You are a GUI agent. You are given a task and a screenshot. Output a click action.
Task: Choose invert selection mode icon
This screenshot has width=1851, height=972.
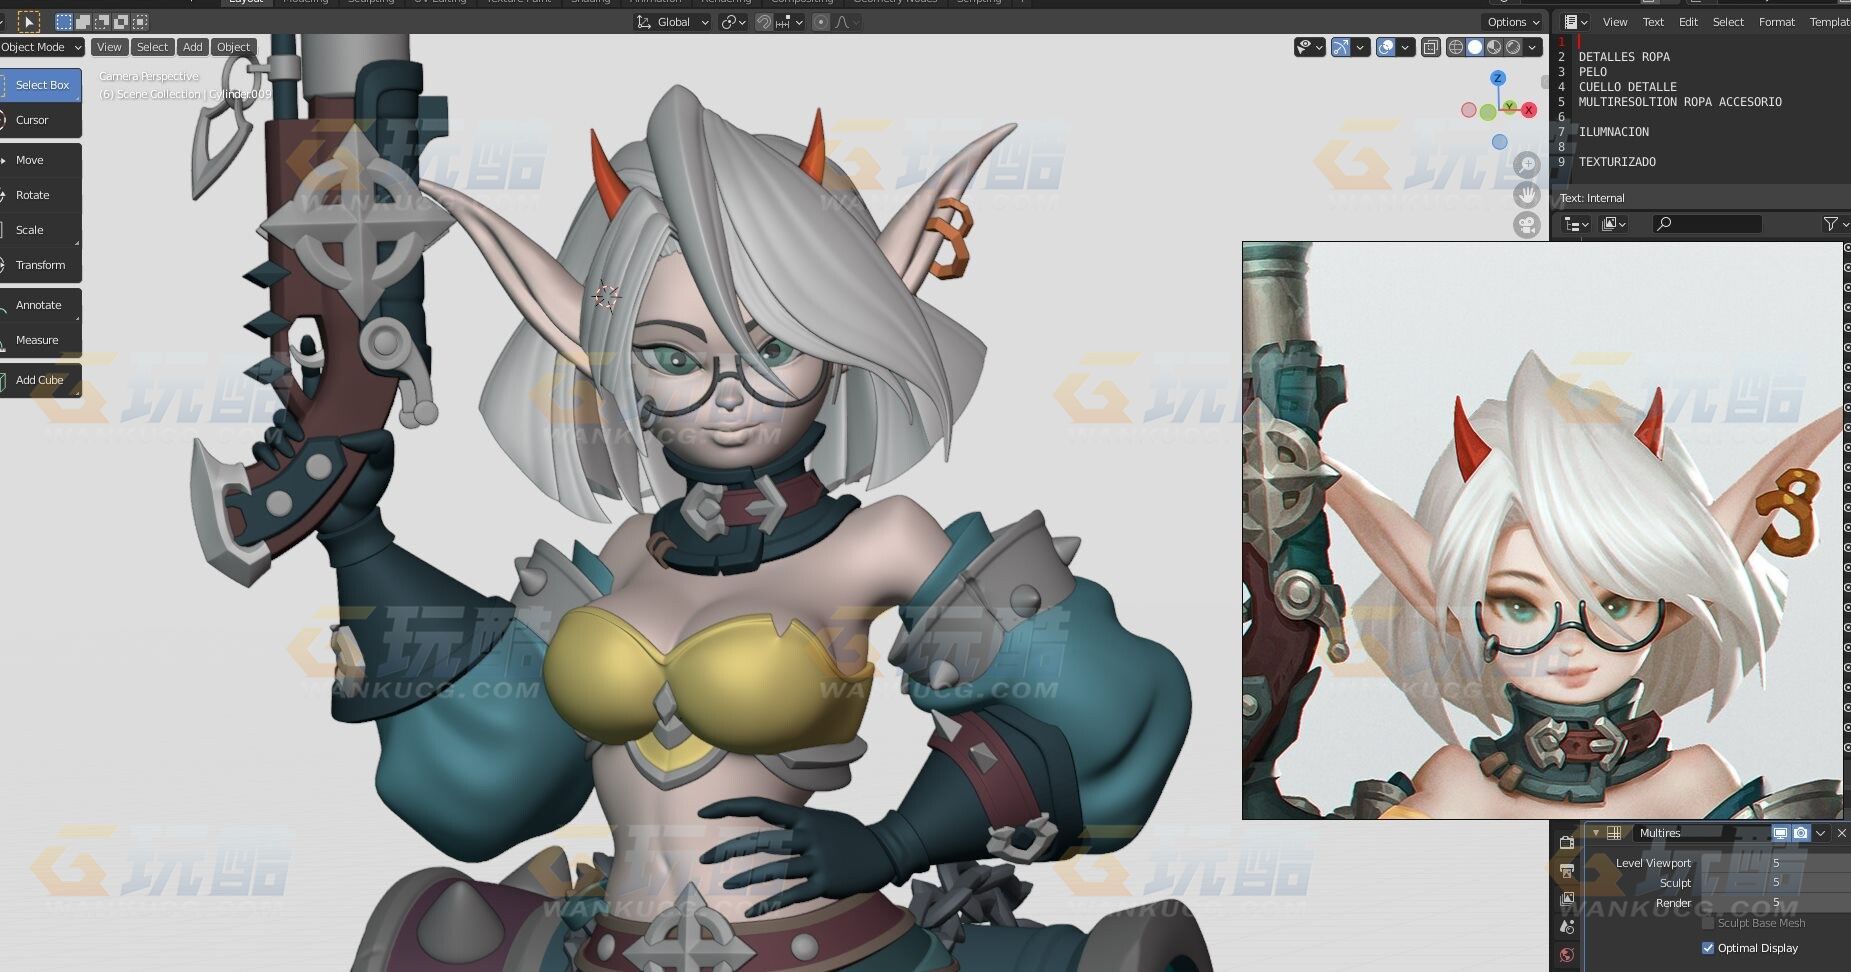(121, 21)
